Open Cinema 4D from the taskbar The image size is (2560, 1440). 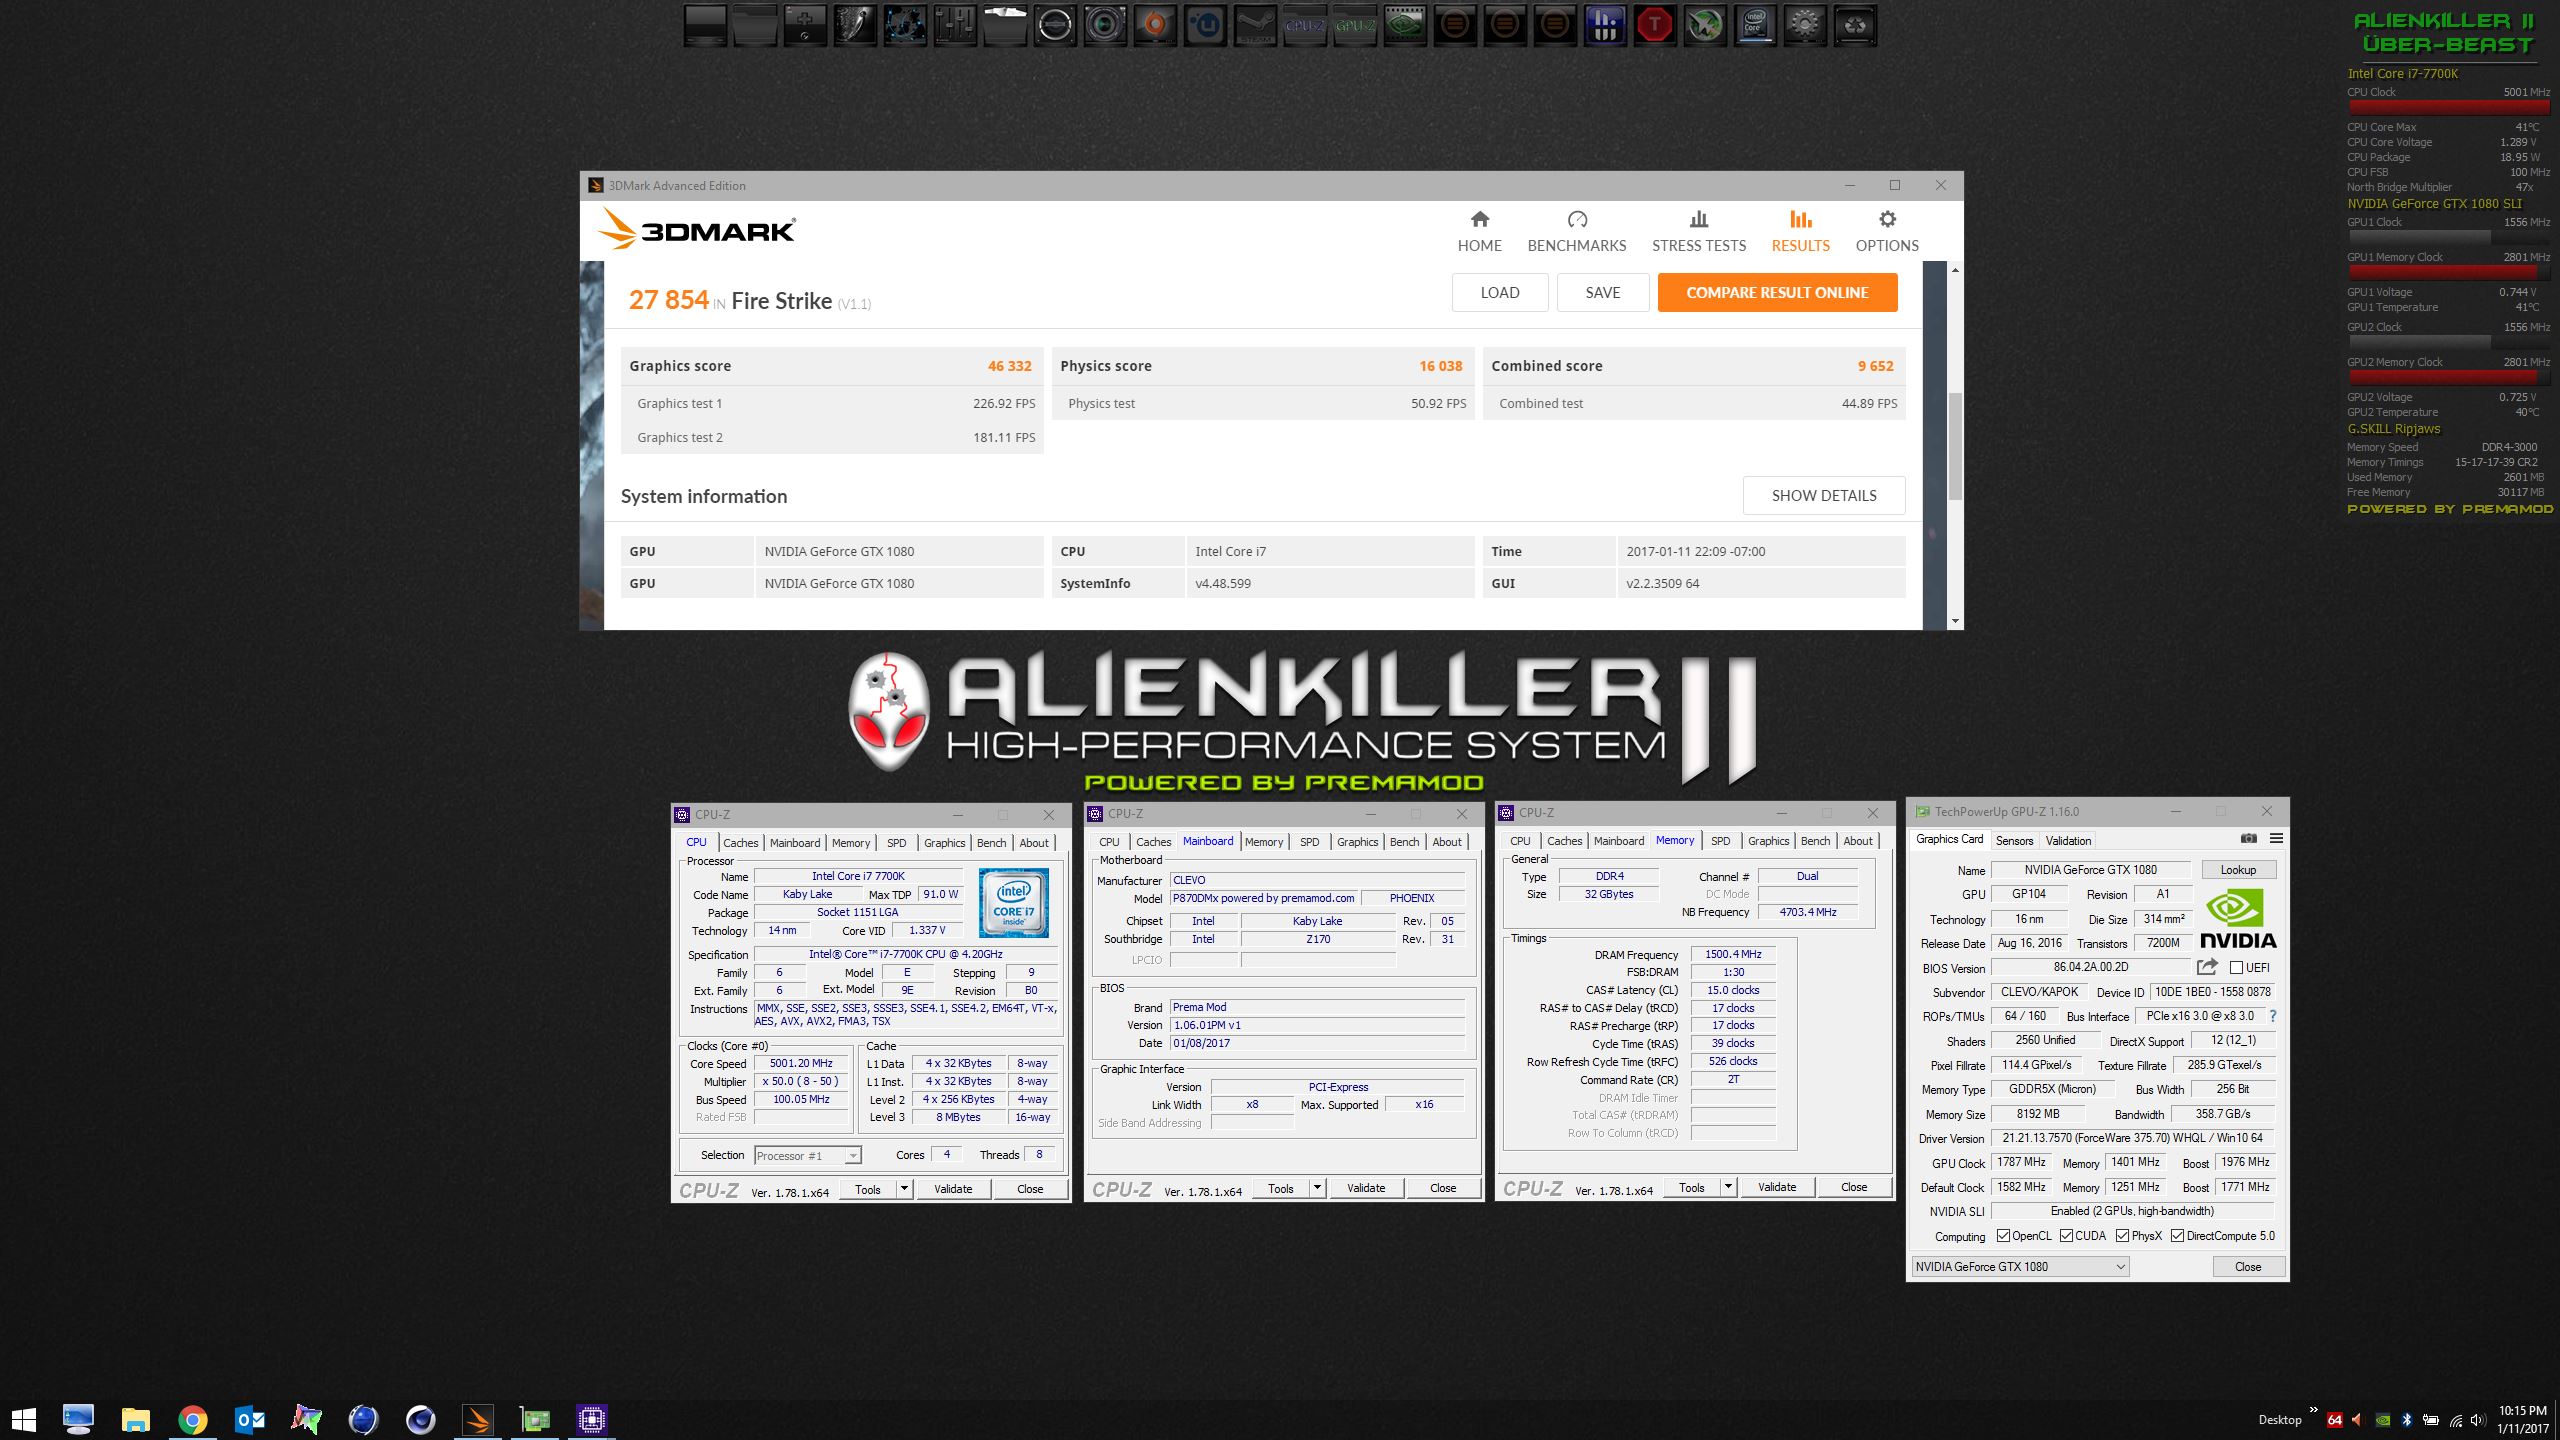tap(421, 1419)
